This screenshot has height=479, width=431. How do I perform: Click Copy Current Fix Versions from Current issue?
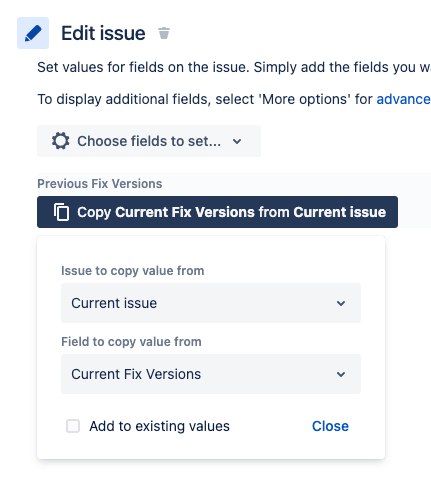click(x=217, y=212)
